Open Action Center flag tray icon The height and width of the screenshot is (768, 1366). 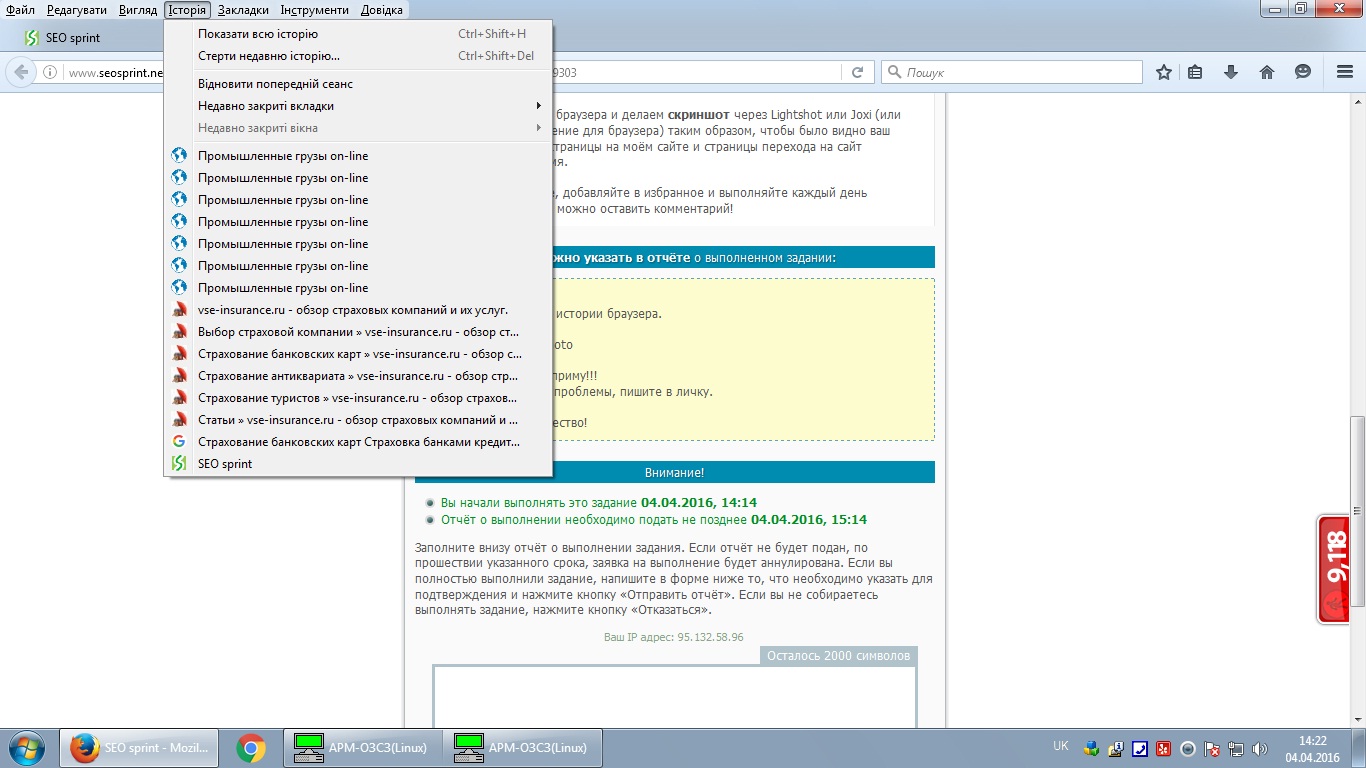click(1212, 748)
